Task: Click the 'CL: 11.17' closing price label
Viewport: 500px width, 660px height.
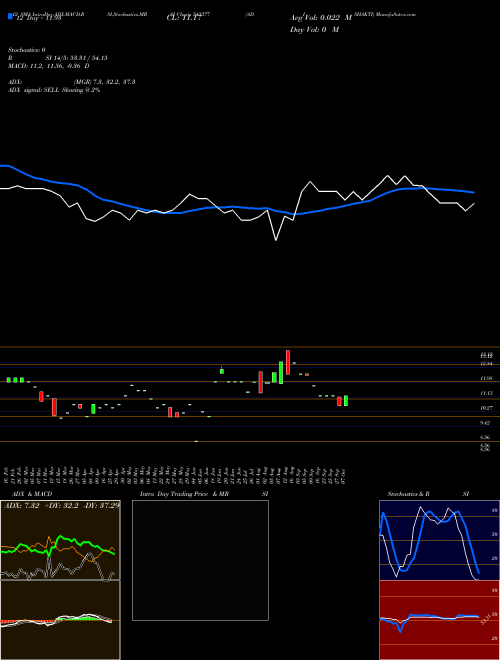Action: pos(183,18)
